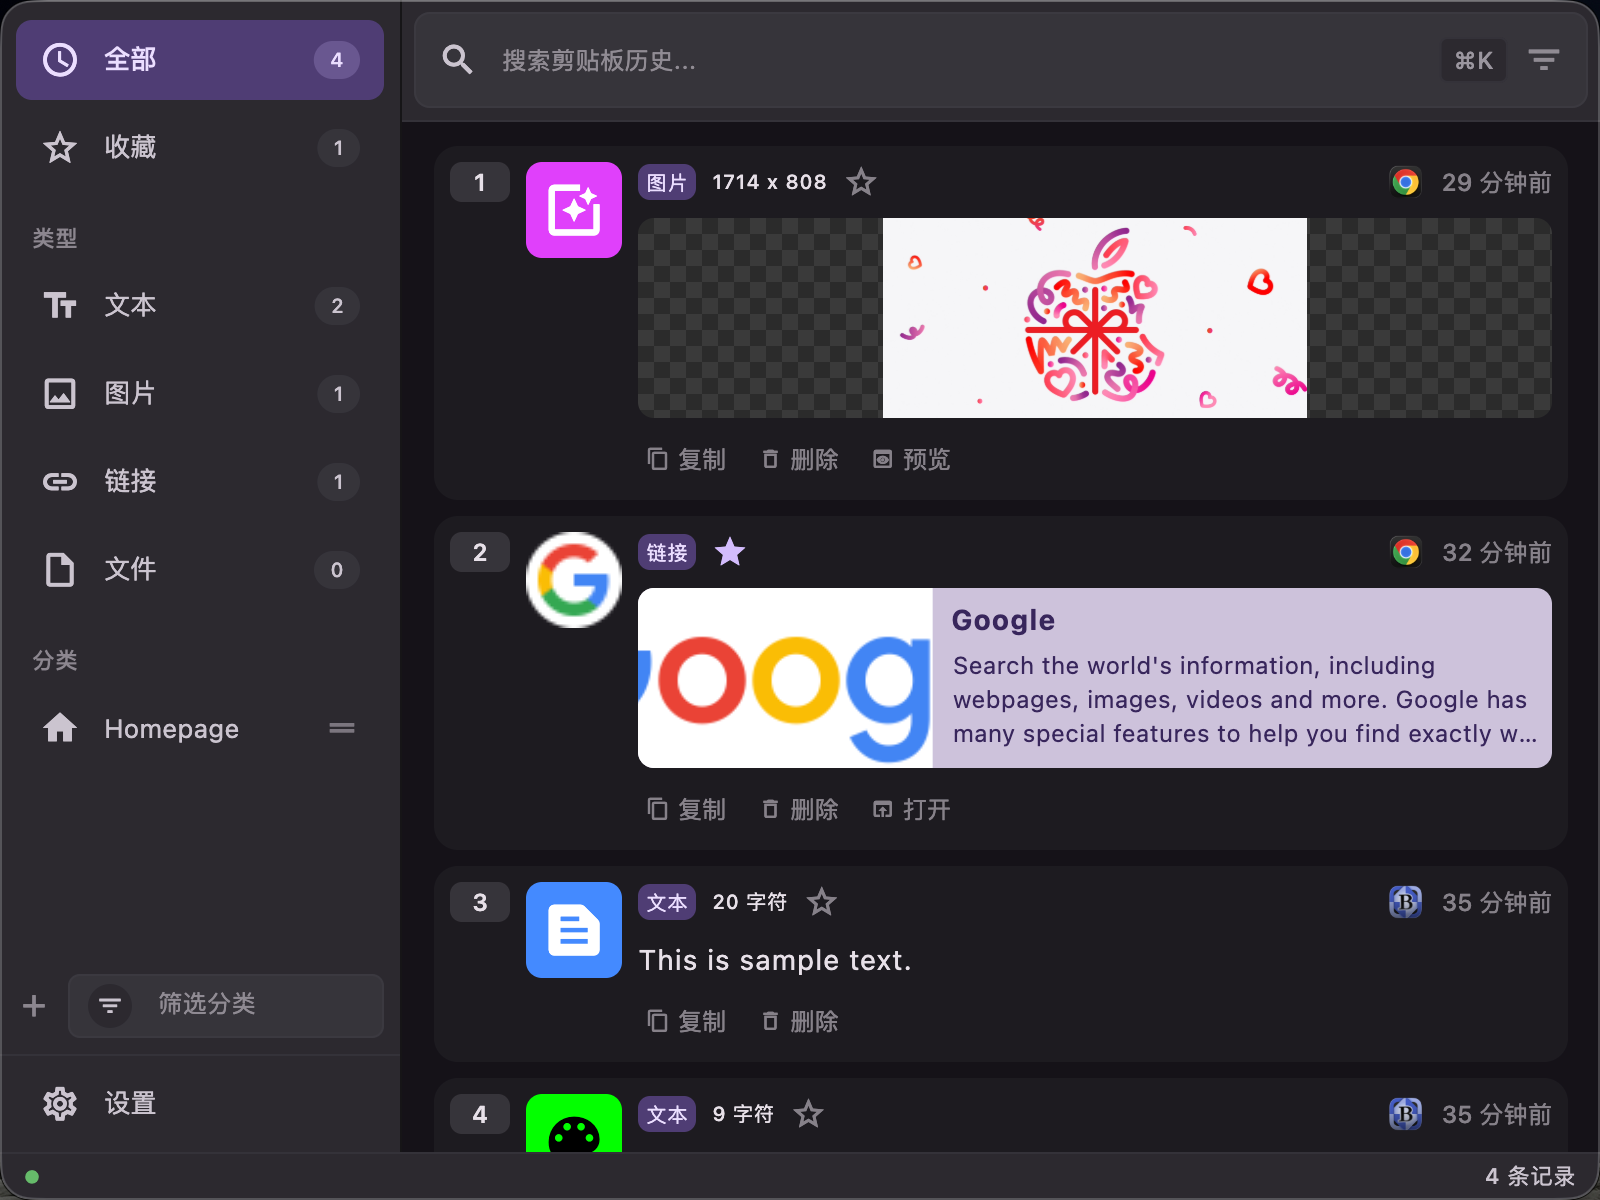Viewport: 1600px width, 1200px height.
Task: Select the Homepage category
Action: [172, 729]
